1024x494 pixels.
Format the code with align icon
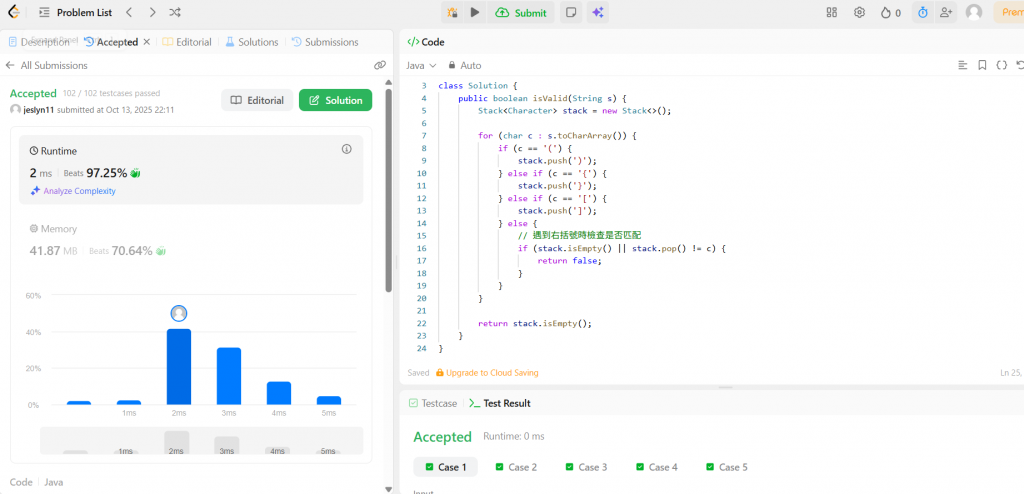tap(963, 65)
